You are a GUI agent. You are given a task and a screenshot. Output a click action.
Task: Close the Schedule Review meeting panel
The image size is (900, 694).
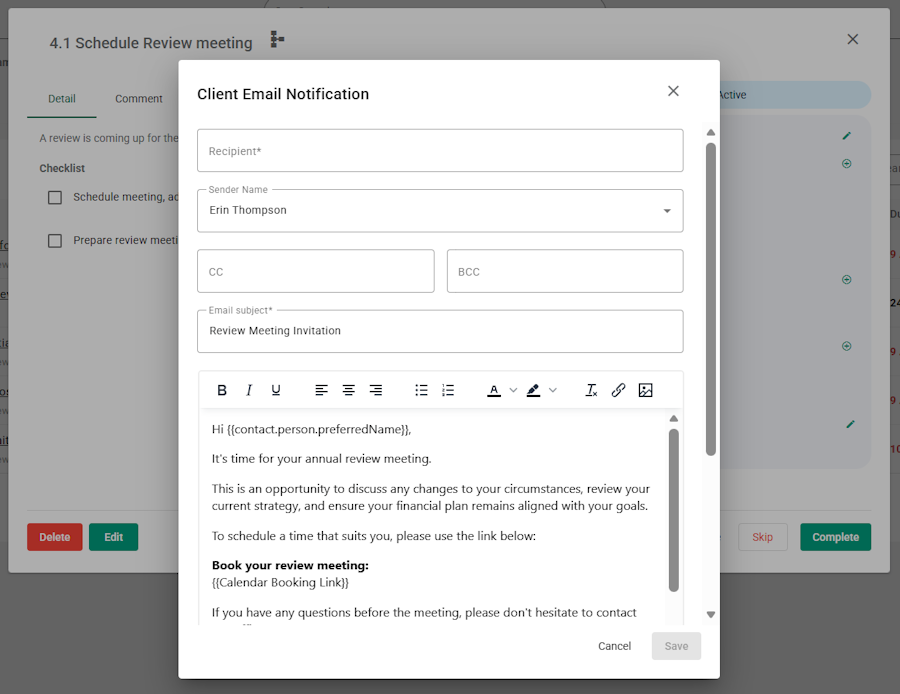[852, 39]
